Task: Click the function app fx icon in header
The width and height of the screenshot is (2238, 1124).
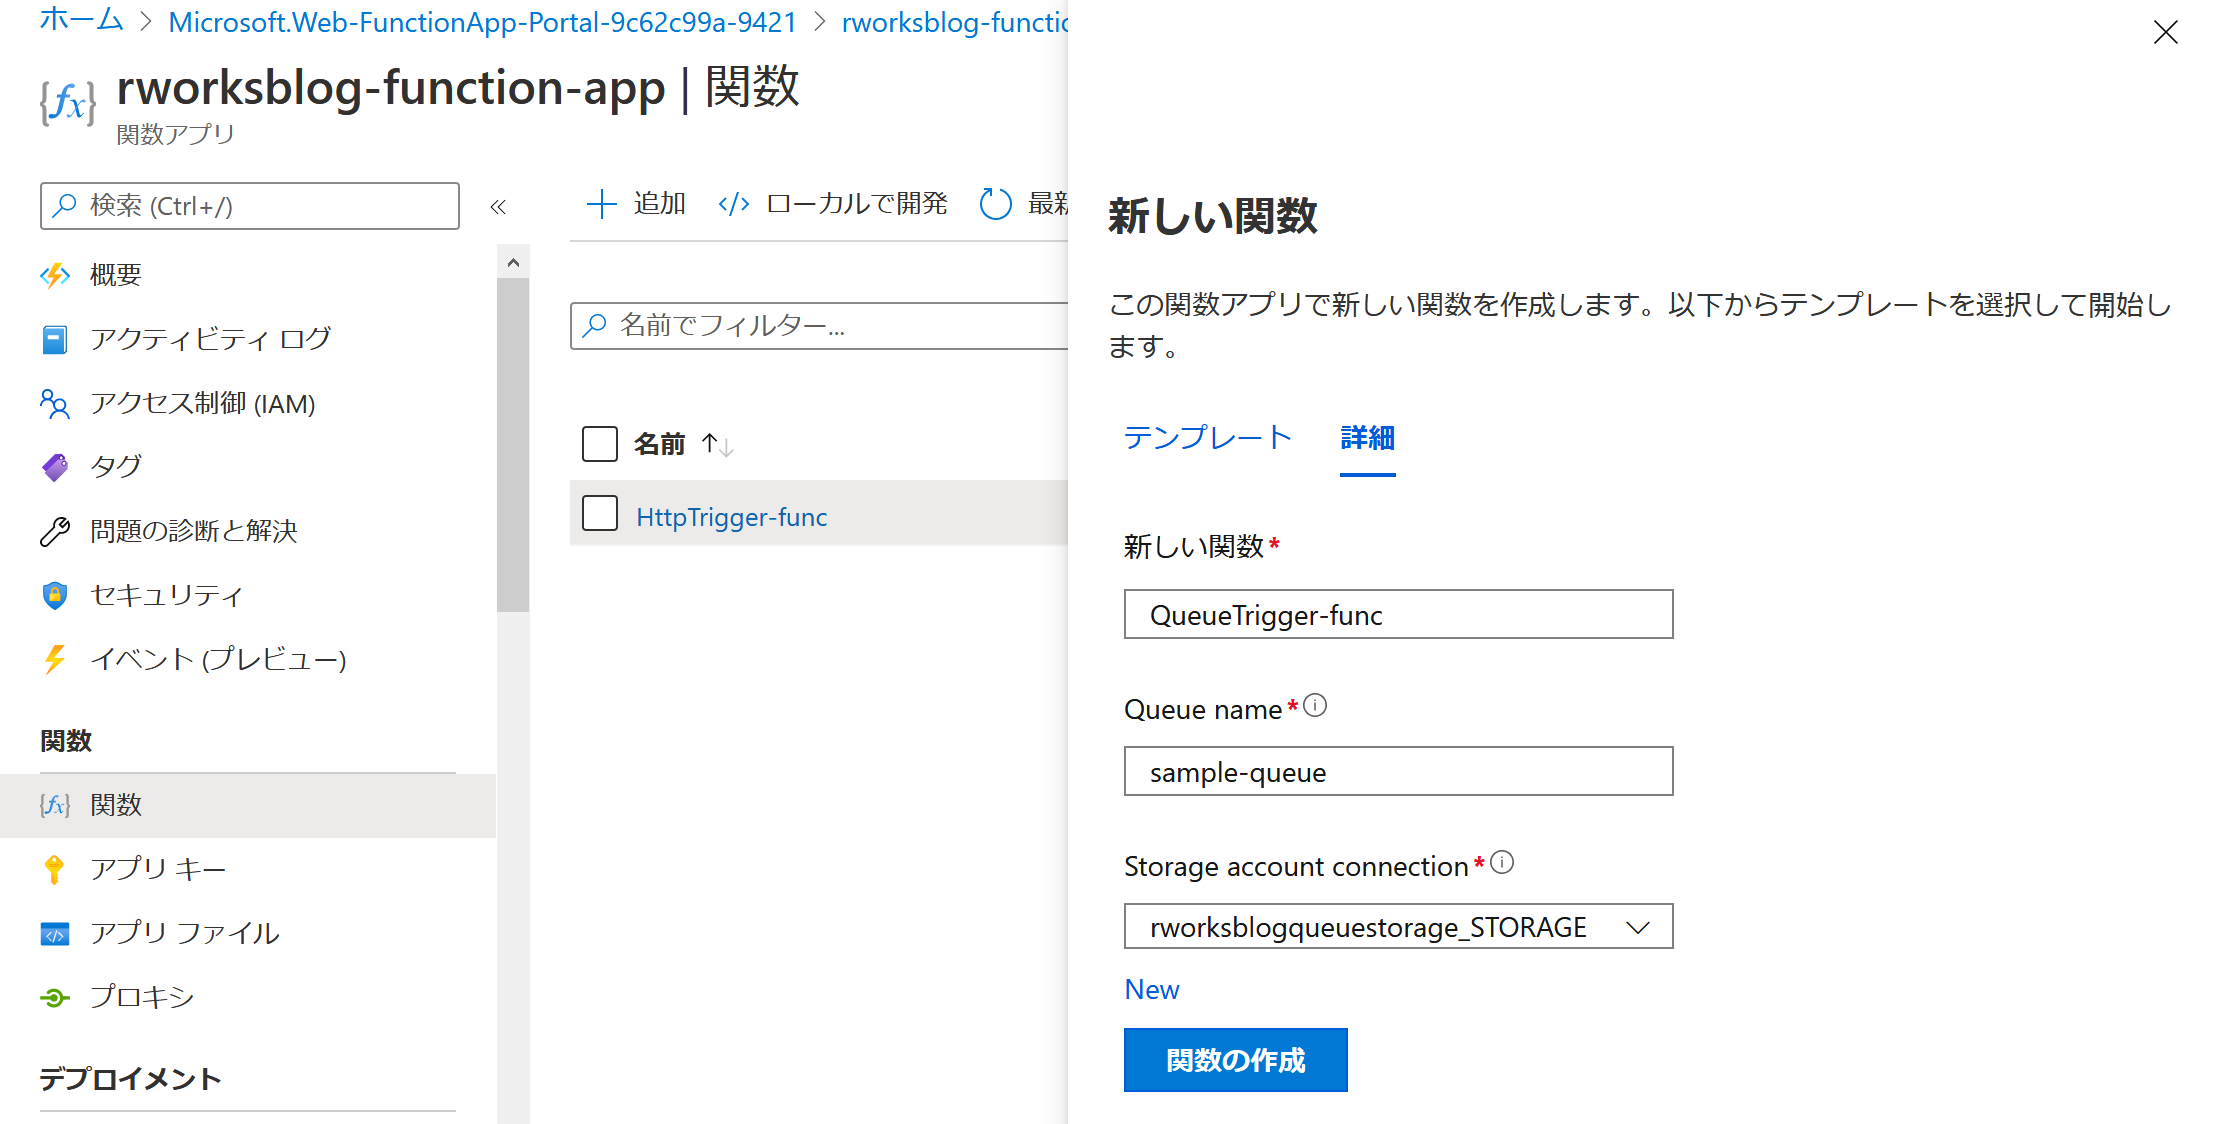Action: pos(68,103)
